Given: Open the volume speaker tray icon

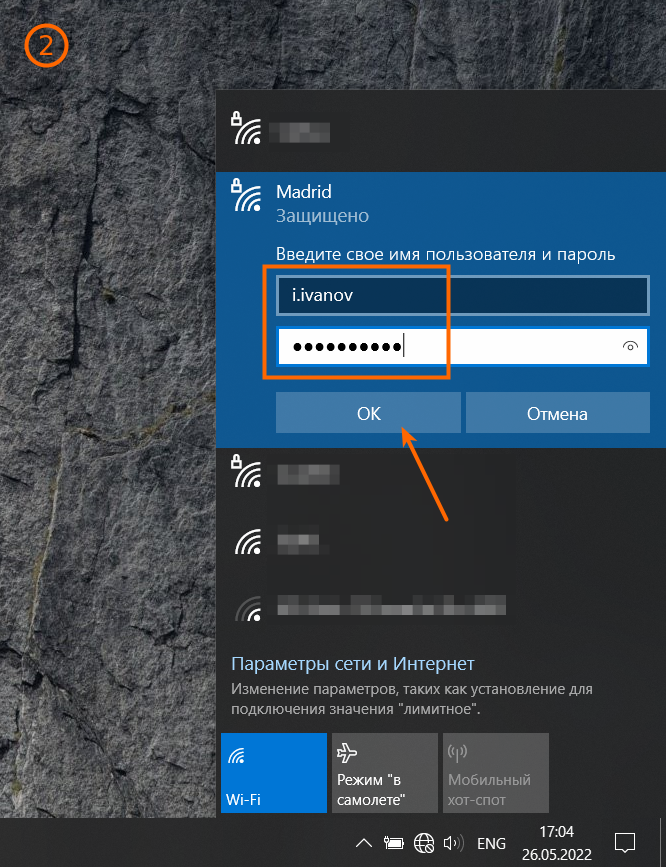Looking at the screenshot, I should point(453,842).
